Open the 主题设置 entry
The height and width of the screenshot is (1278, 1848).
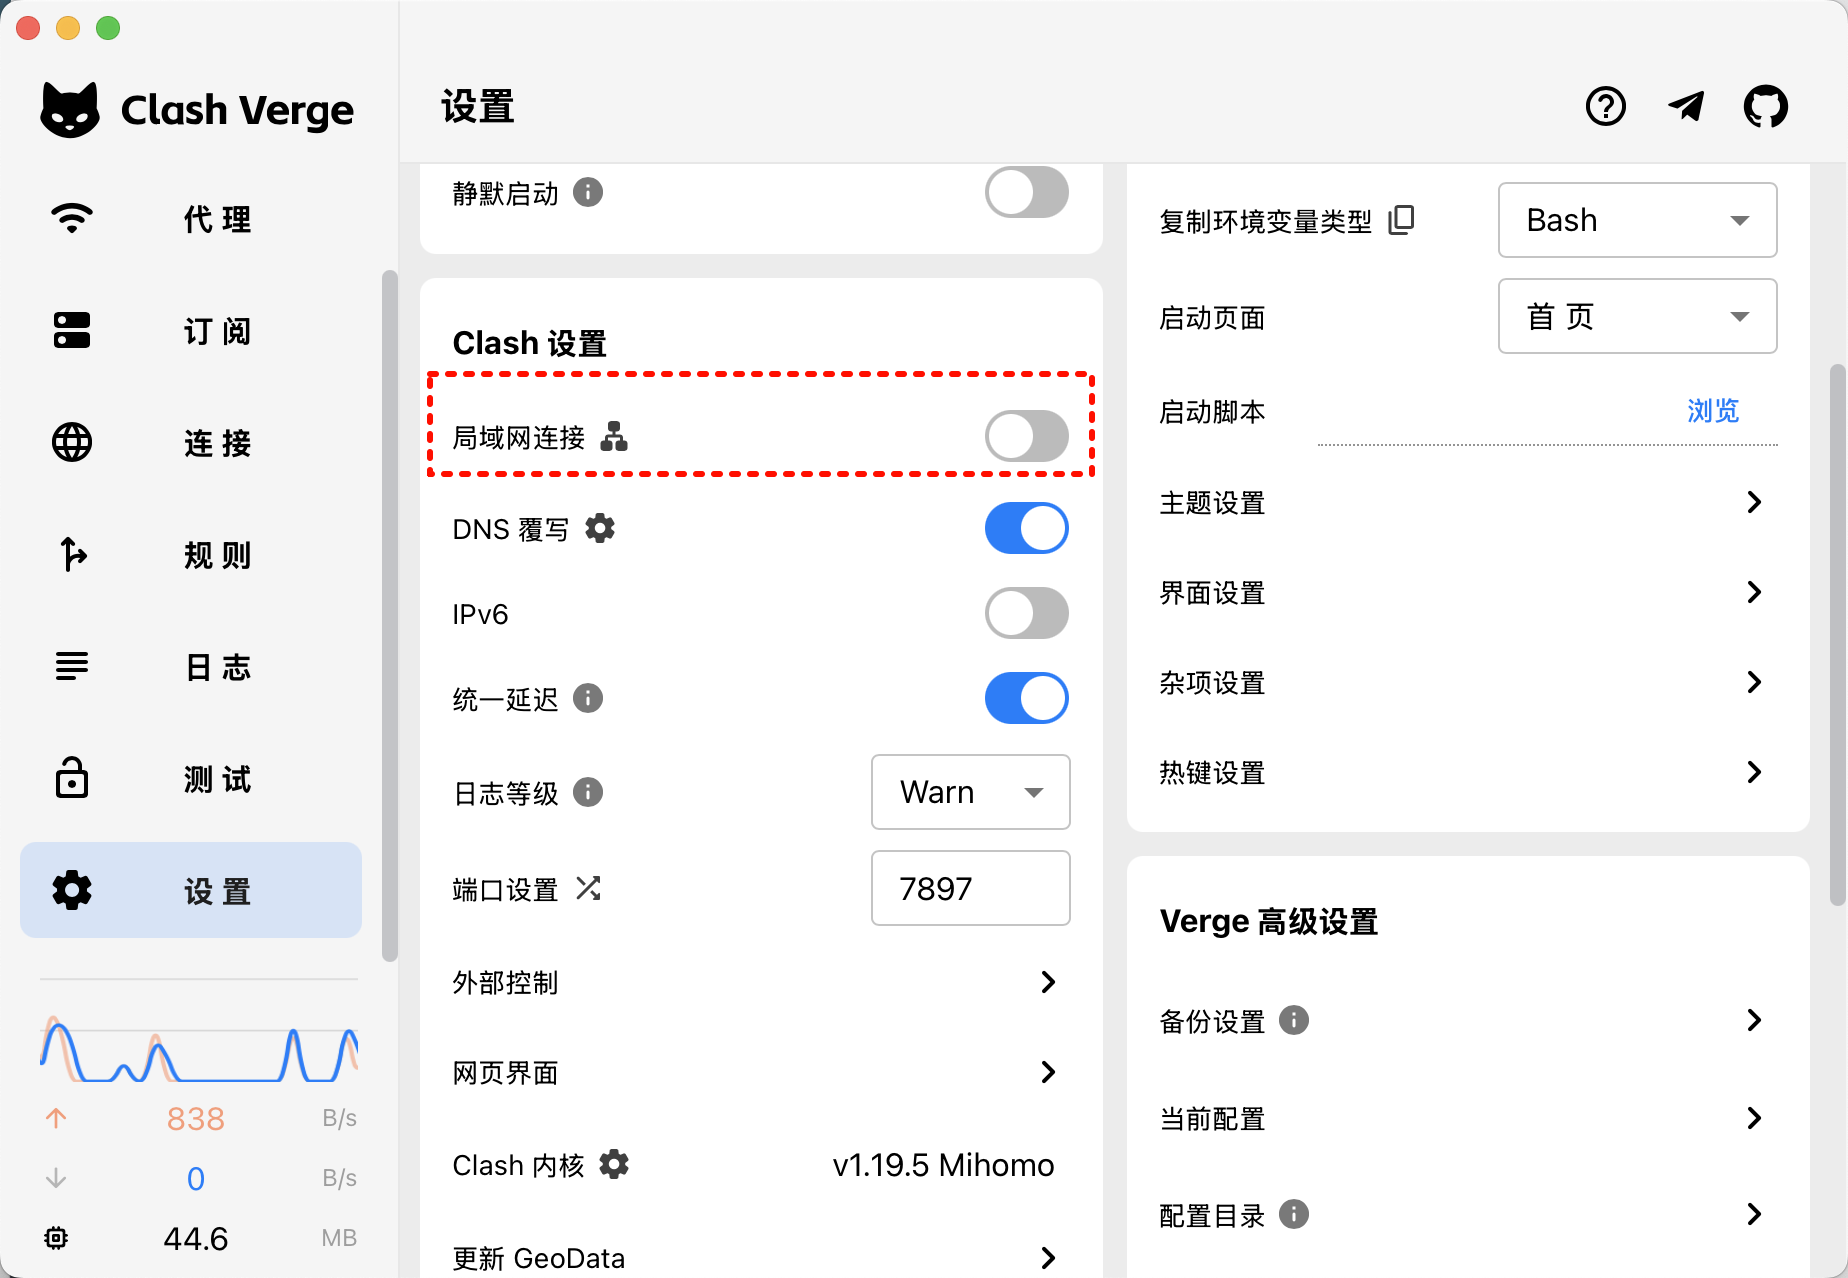1460,502
